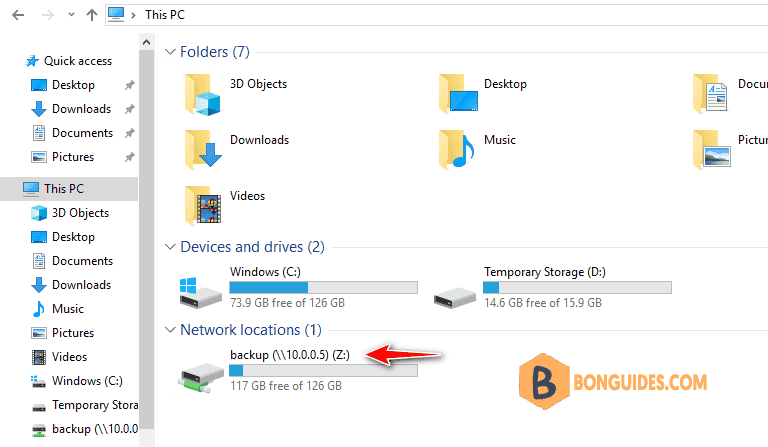Click the Windows (C:) storage usage bar
Viewport: 768px width, 447px height.
tap(324, 287)
